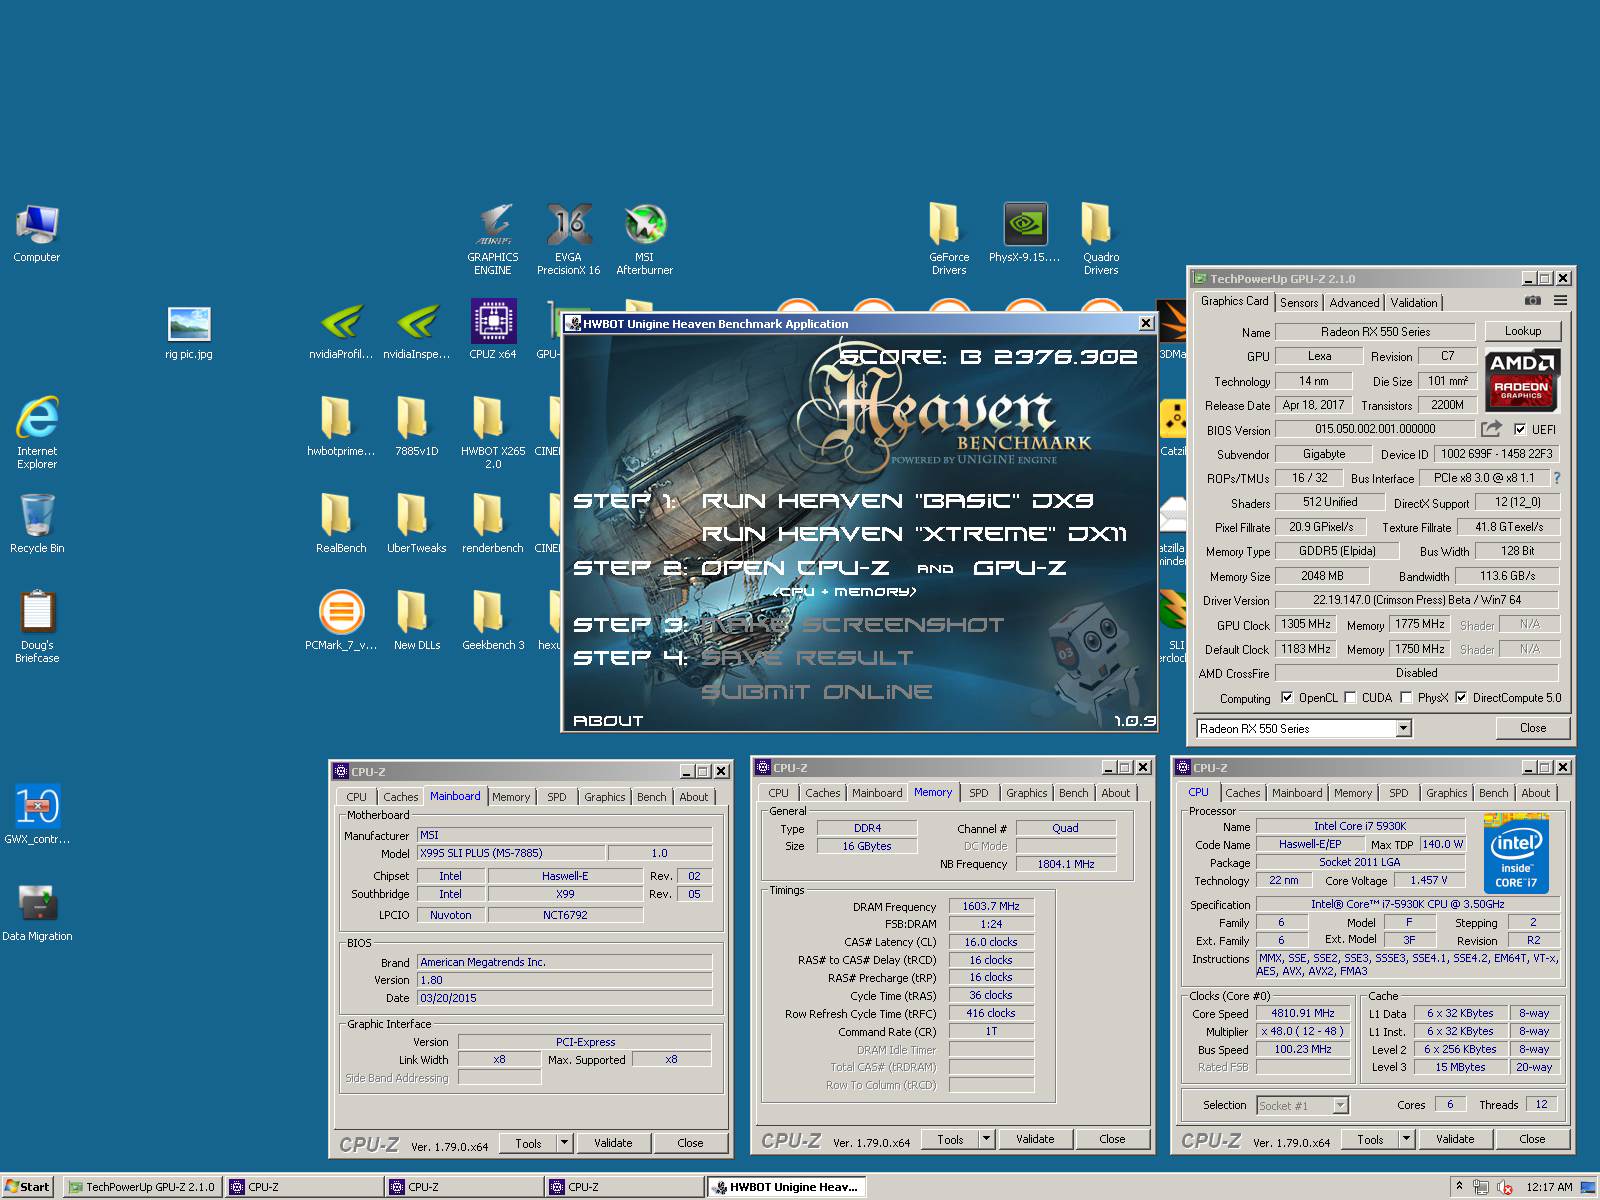Click GPU-Z screenshot camera icon
Screen dimensions: 1600x1200
coord(1533,300)
